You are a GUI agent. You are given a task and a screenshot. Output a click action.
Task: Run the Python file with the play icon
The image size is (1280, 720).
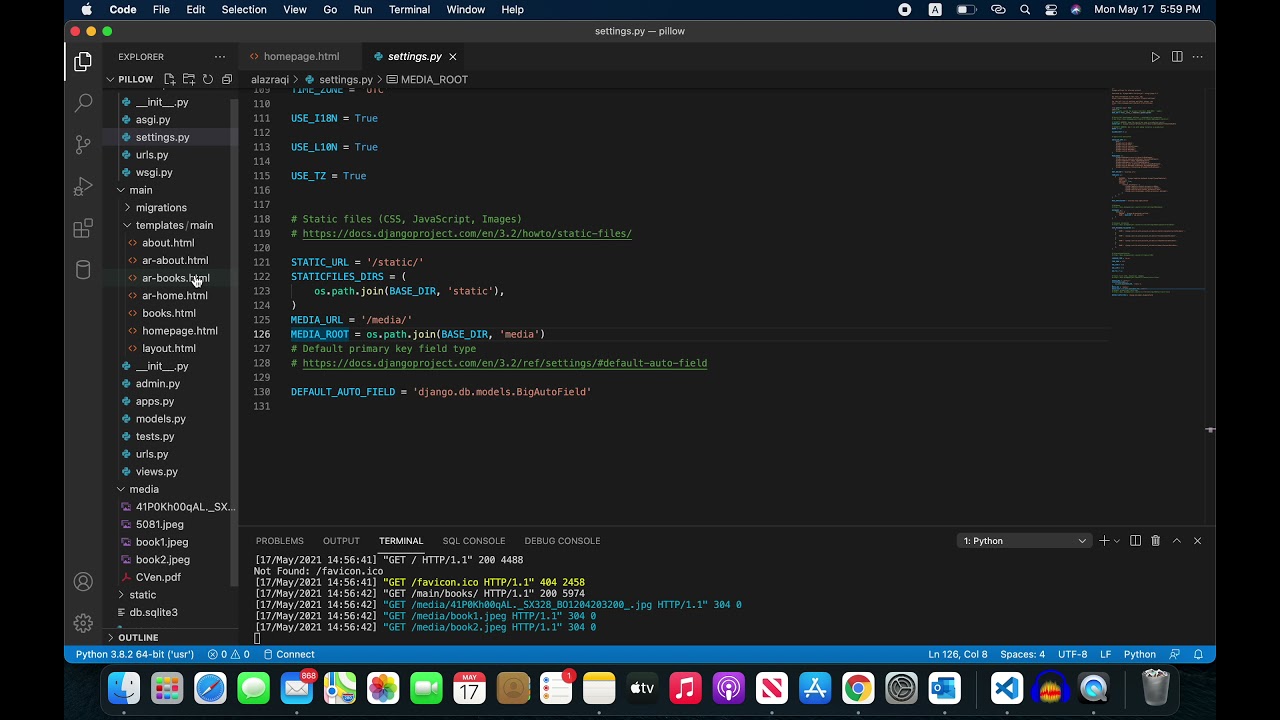(1155, 57)
